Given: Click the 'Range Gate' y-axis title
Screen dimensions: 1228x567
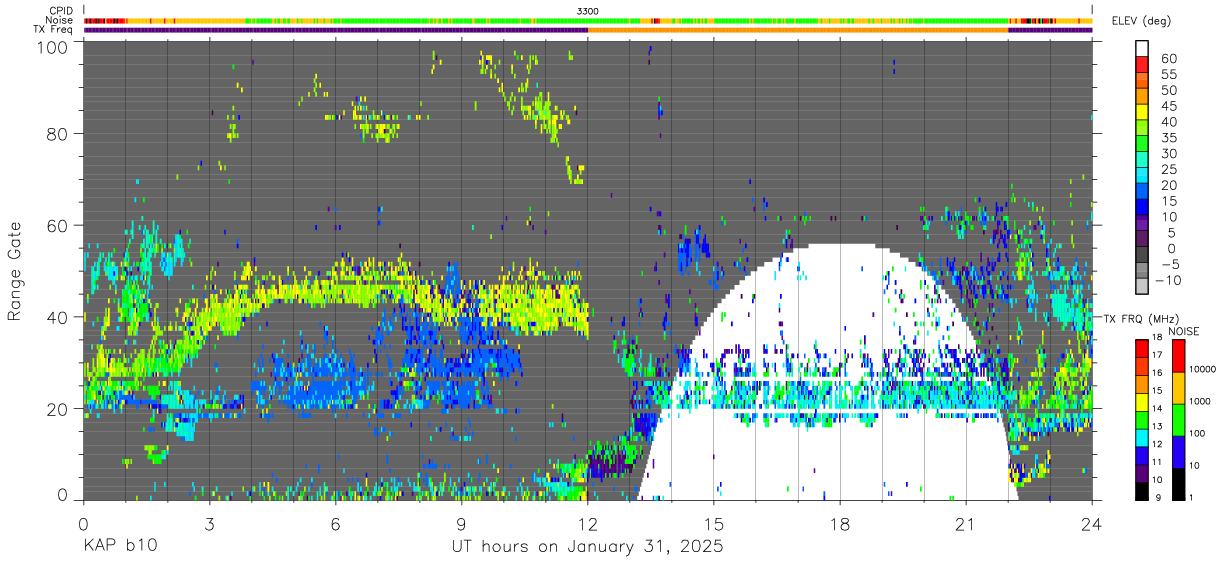Looking at the screenshot, I should 15,272.
